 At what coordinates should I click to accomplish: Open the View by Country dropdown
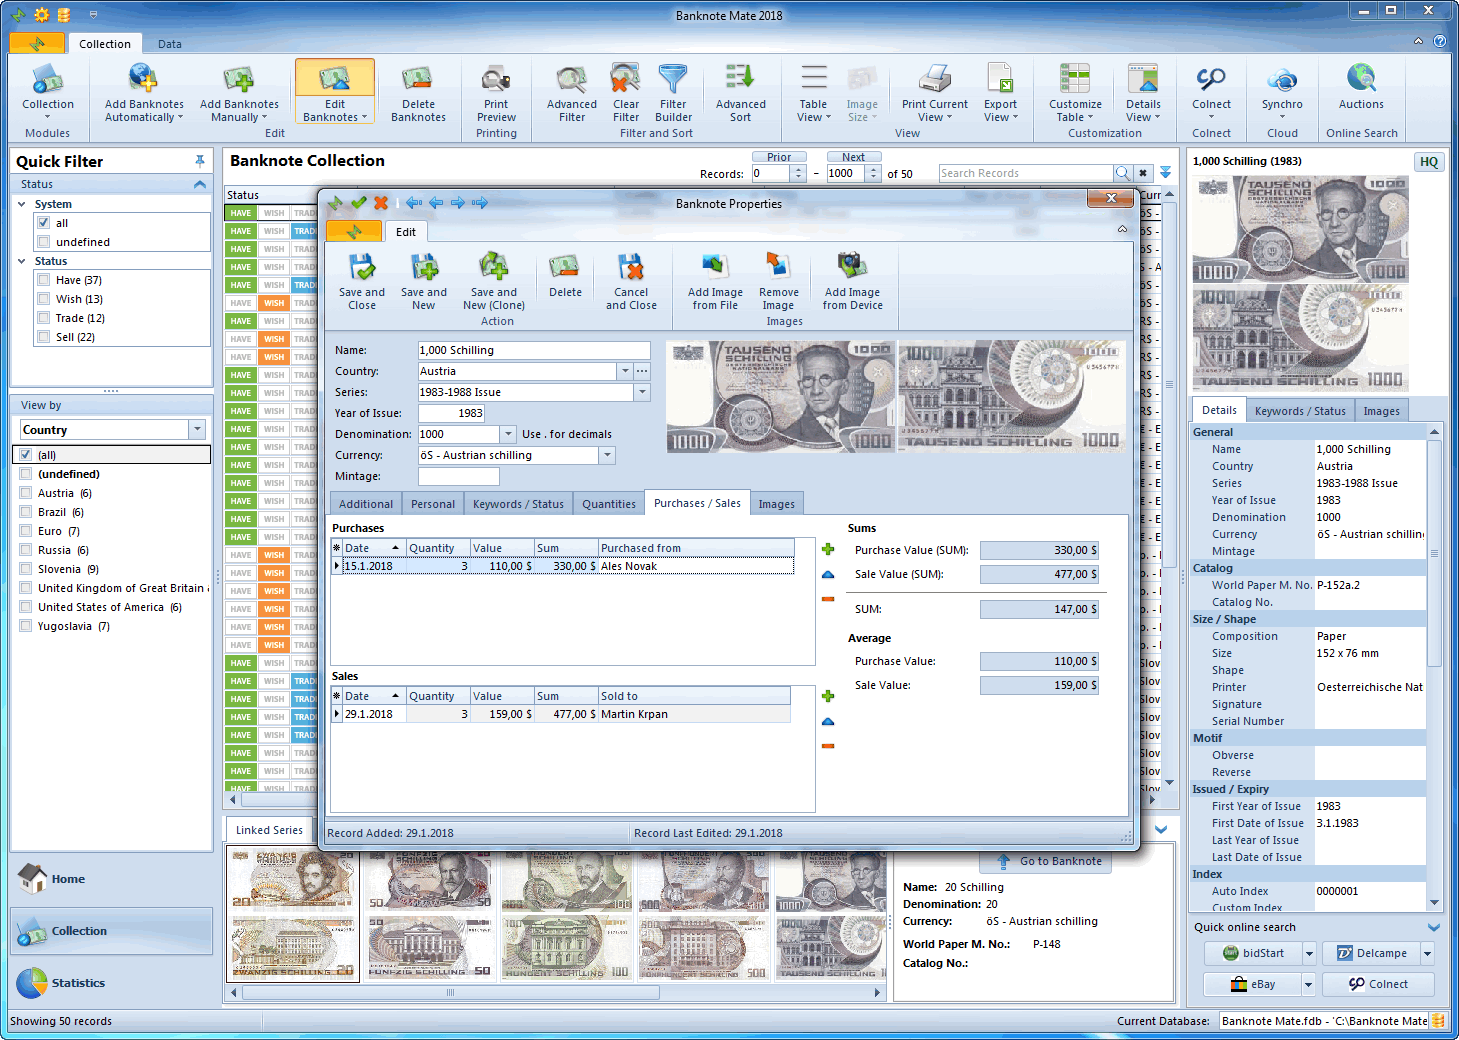197,430
